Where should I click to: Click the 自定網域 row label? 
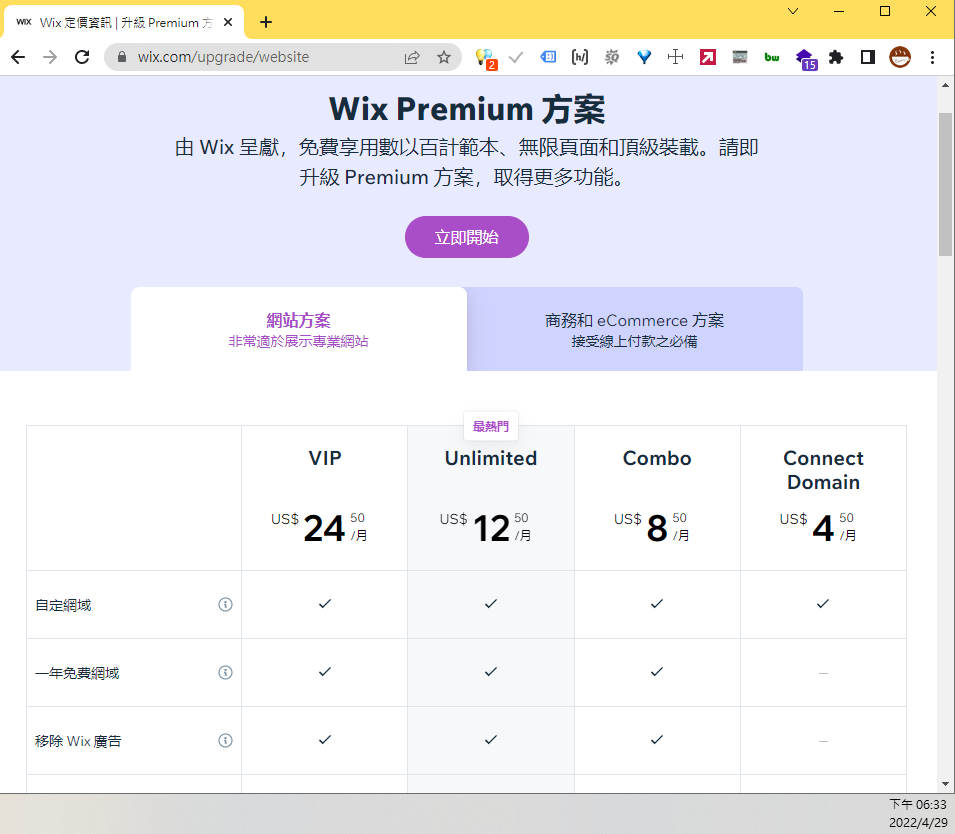coord(63,605)
